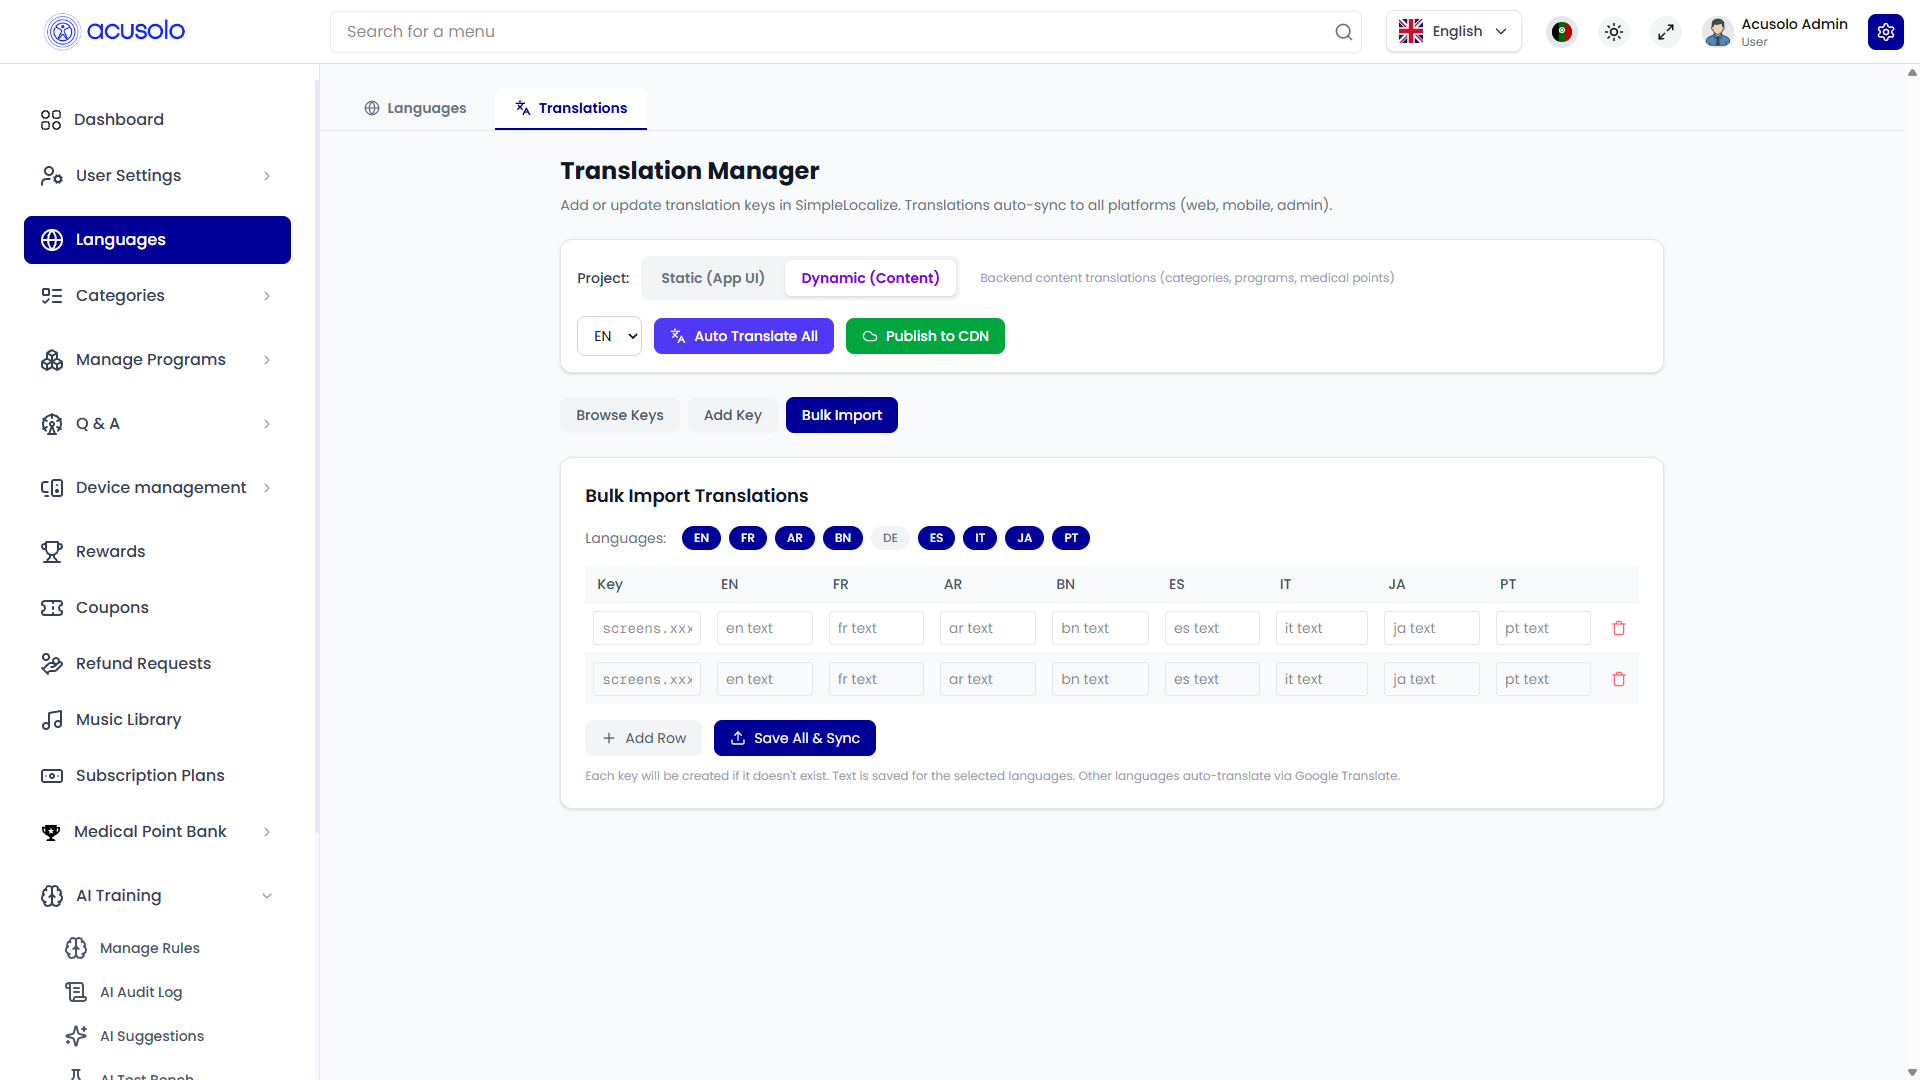Open AI Audit Log icon
1920x1080 pixels.
click(76, 992)
